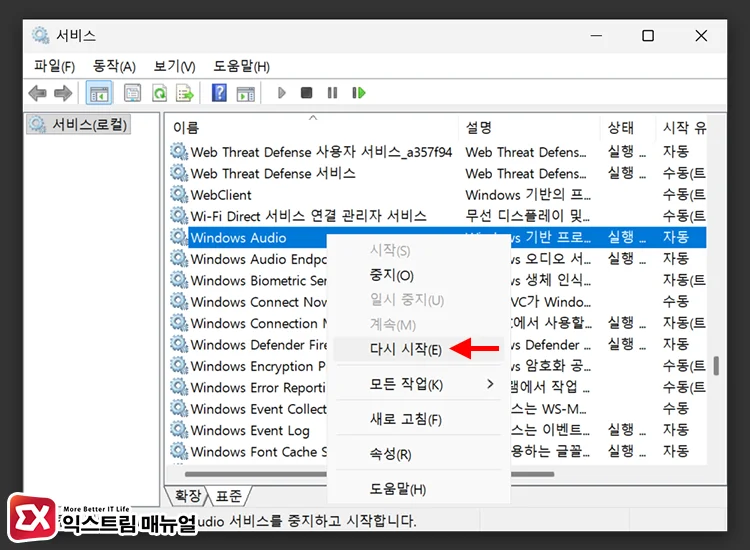Select the Windows Error Reporting row
Image resolution: width=750 pixels, height=550 pixels.
pyautogui.click(x=258, y=387)
